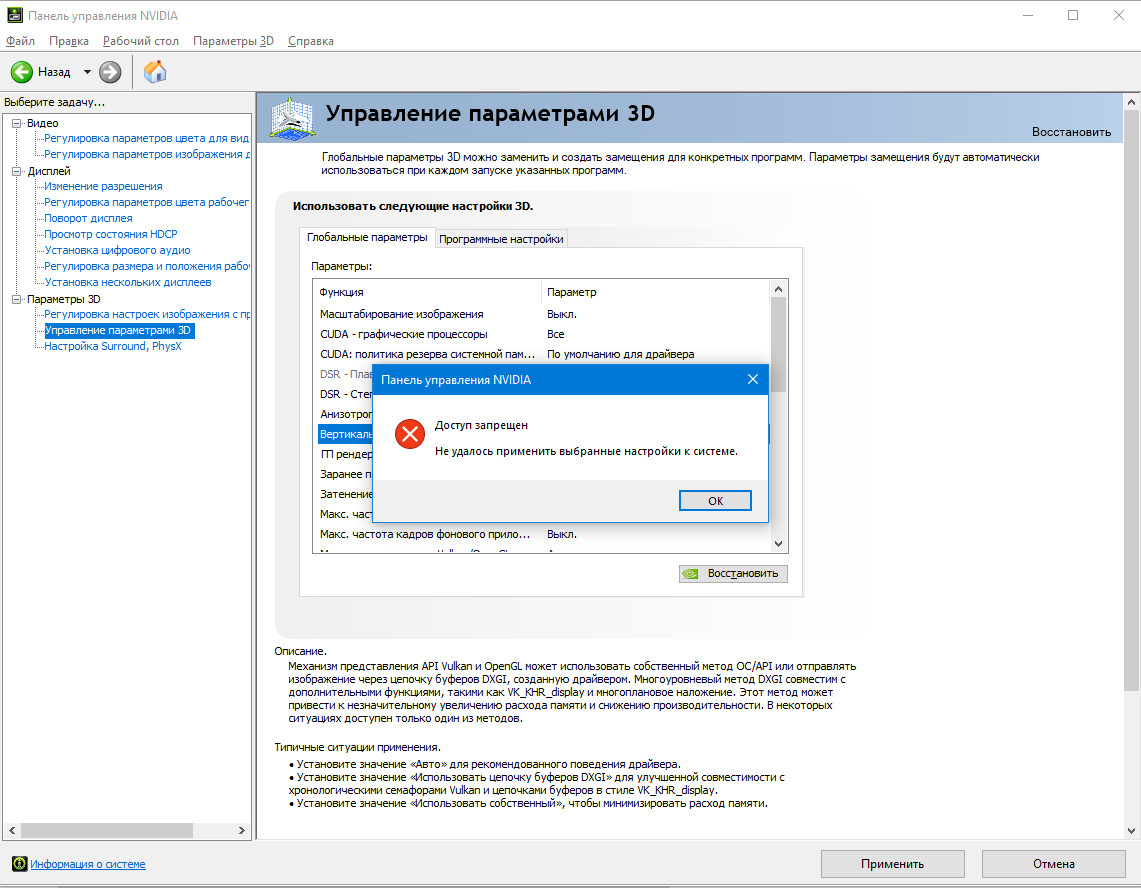The image size is (1141, 888).
Task: Open Просмотр состояния HDCP task
Action: click(x=111, y=234)
